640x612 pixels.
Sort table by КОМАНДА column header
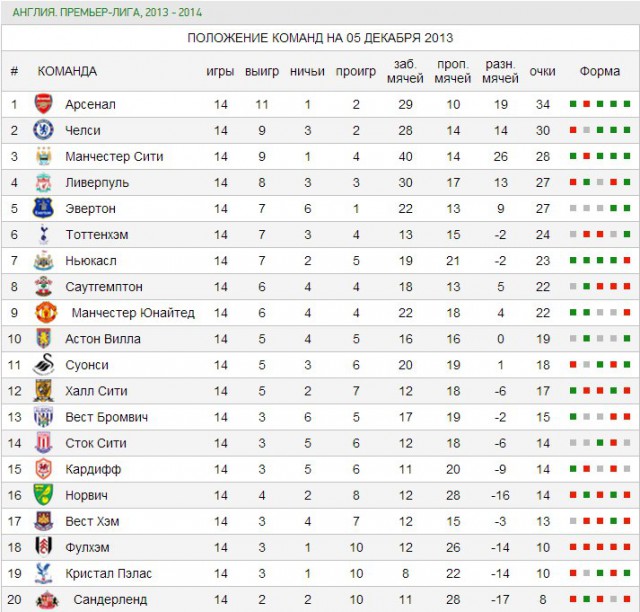(x=67, y=71)
